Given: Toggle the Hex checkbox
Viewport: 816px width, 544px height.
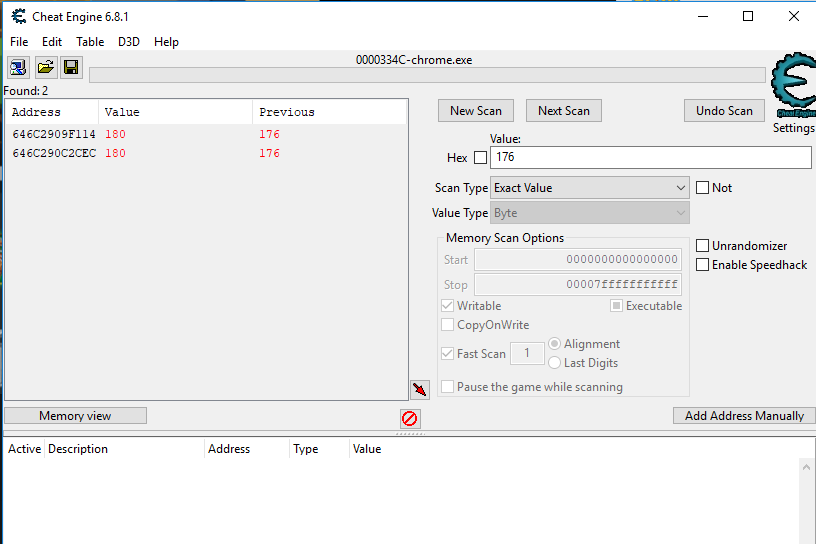Looking at the screenshot, I should (x=480, y=158).
